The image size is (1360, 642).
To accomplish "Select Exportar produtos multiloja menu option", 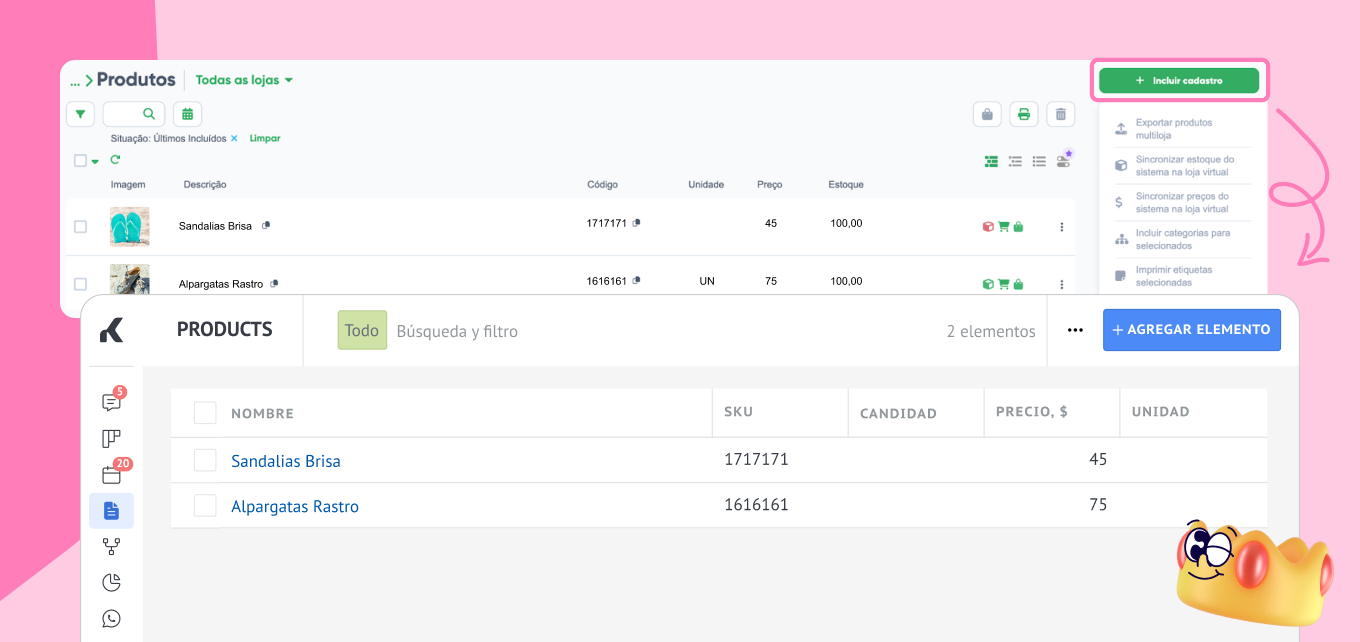I will click(1173, 128).
